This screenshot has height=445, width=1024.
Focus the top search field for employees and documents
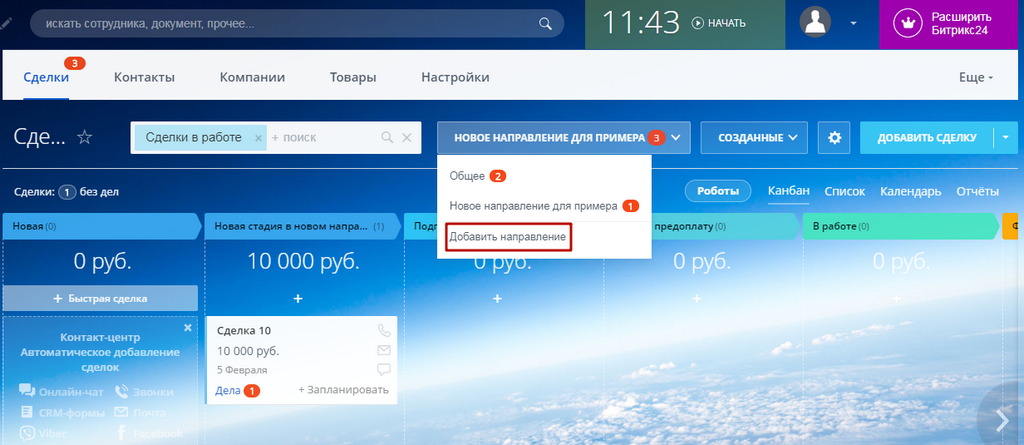point(297,24)
